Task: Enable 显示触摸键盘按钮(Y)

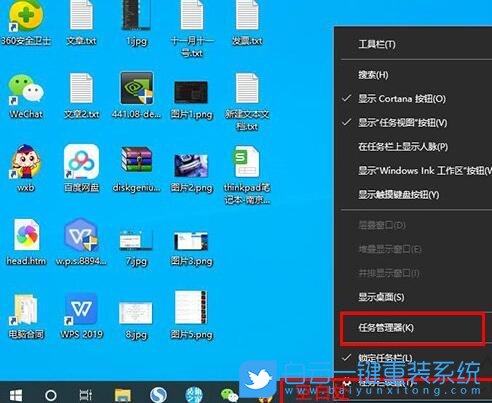Action: (413, 195)
